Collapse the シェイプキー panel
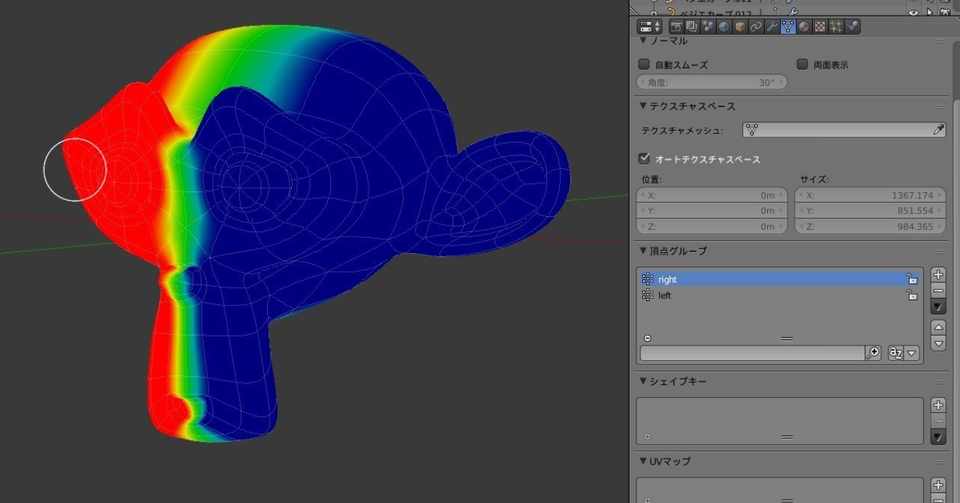The height and width of the screenshot is (503, 960). pyautogui.click(x=643, y=381)
